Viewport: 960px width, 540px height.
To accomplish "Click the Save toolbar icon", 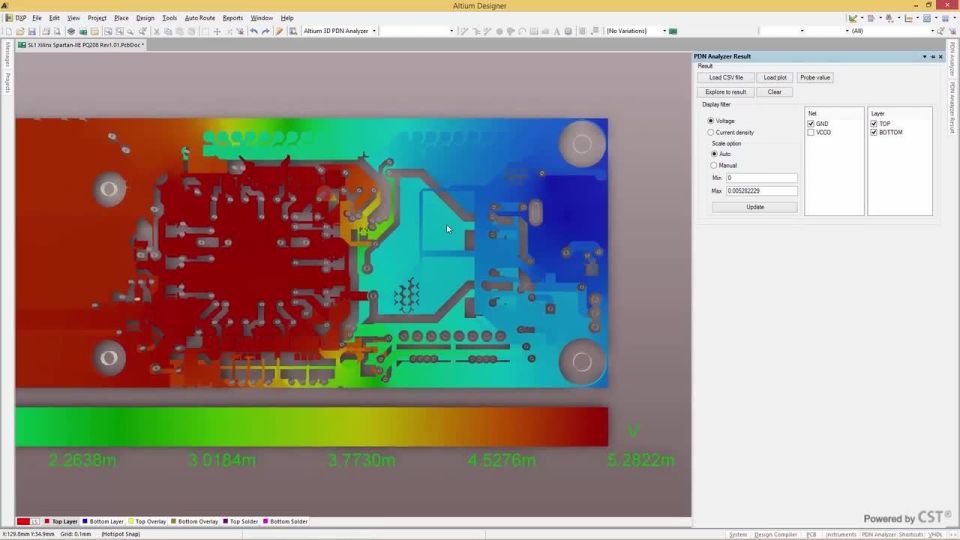I will (x=32, y=31).
